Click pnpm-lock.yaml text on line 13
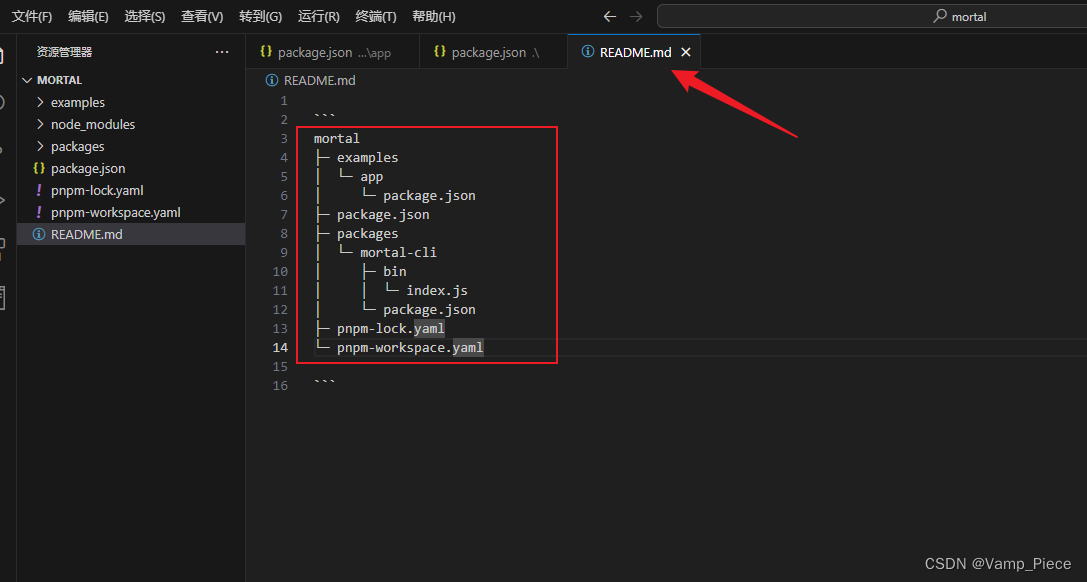Screen dimensions: 1087x582 click(x=391, y=328)
